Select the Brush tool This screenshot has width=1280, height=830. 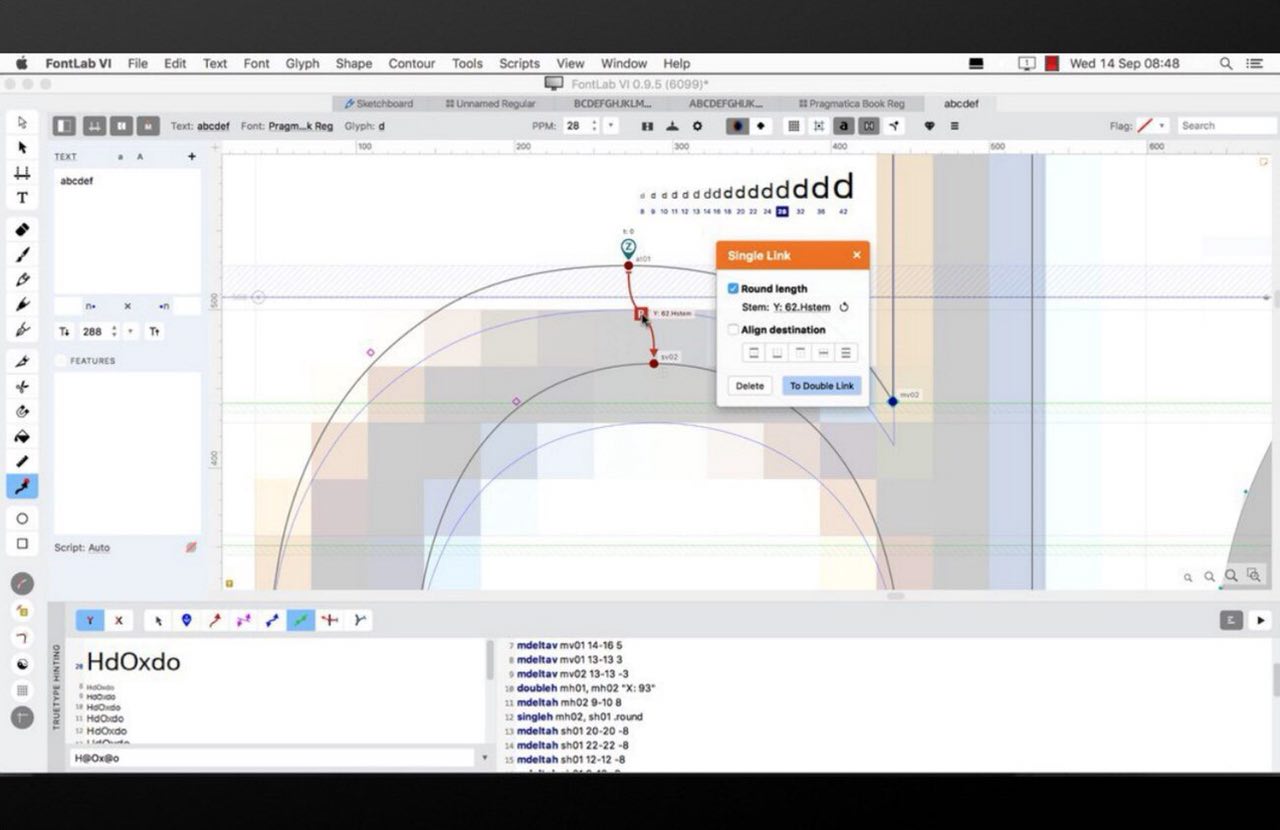pos(22,254)
